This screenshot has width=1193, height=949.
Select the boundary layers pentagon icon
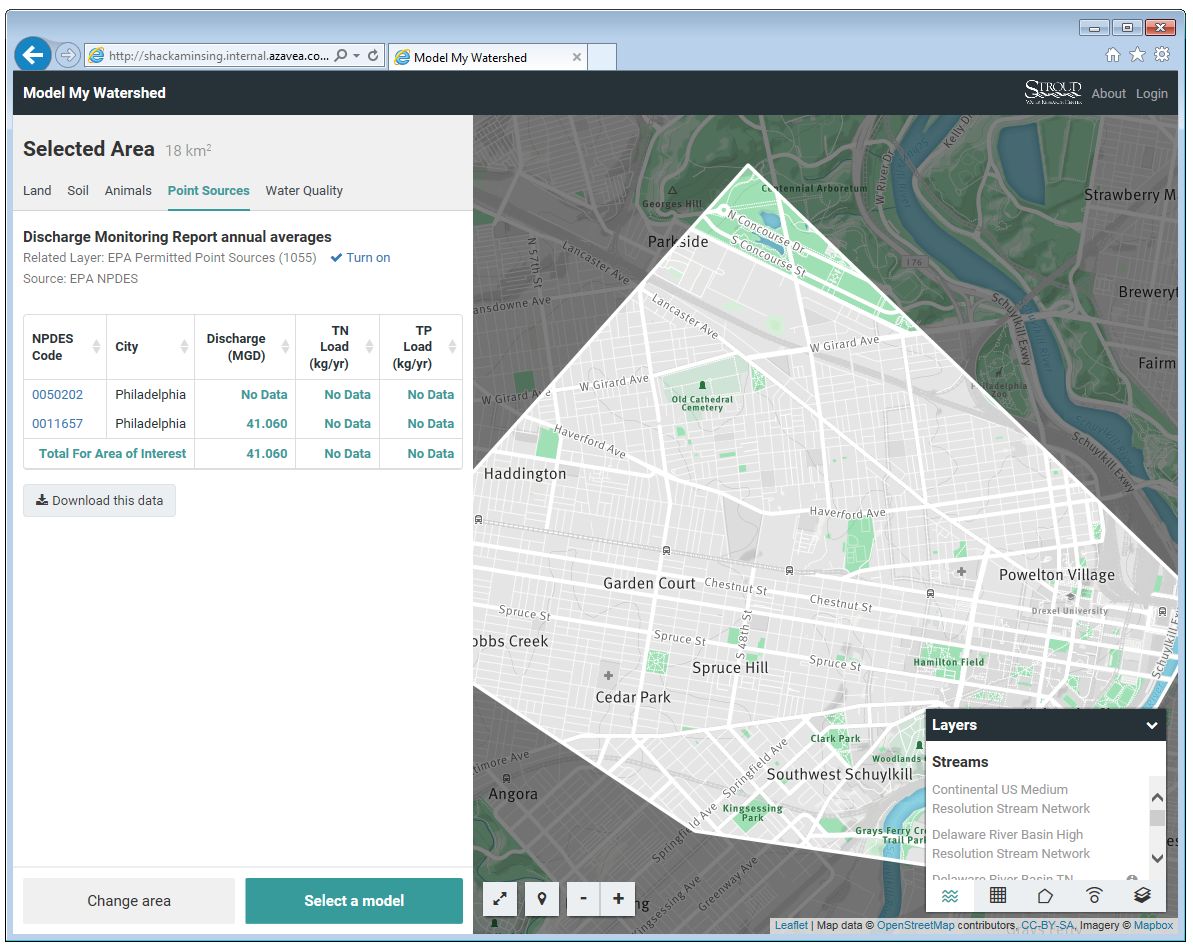point(1045,896)
